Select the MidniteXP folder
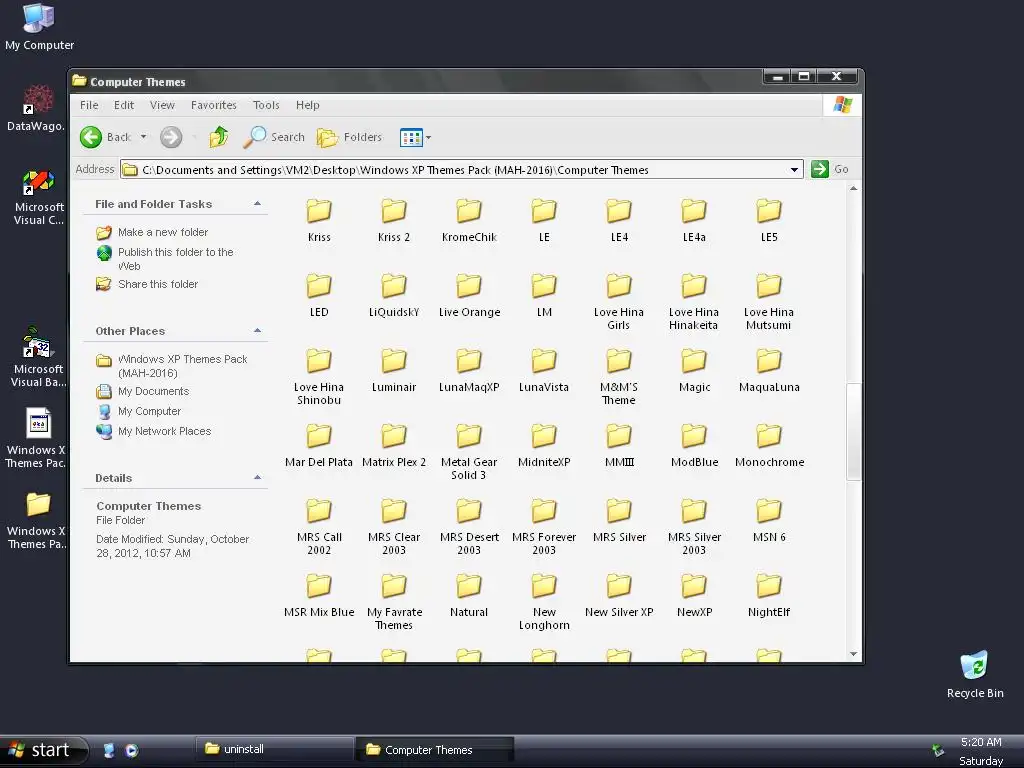Image resolution: width=1024 pixels, height=768 pixels. click(543, 446)
